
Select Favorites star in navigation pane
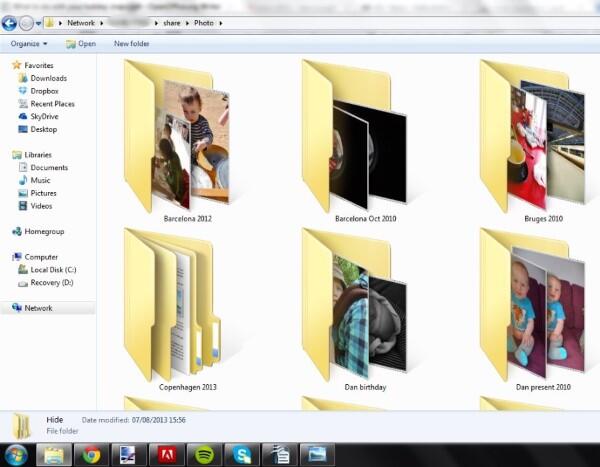click(16, 65)
